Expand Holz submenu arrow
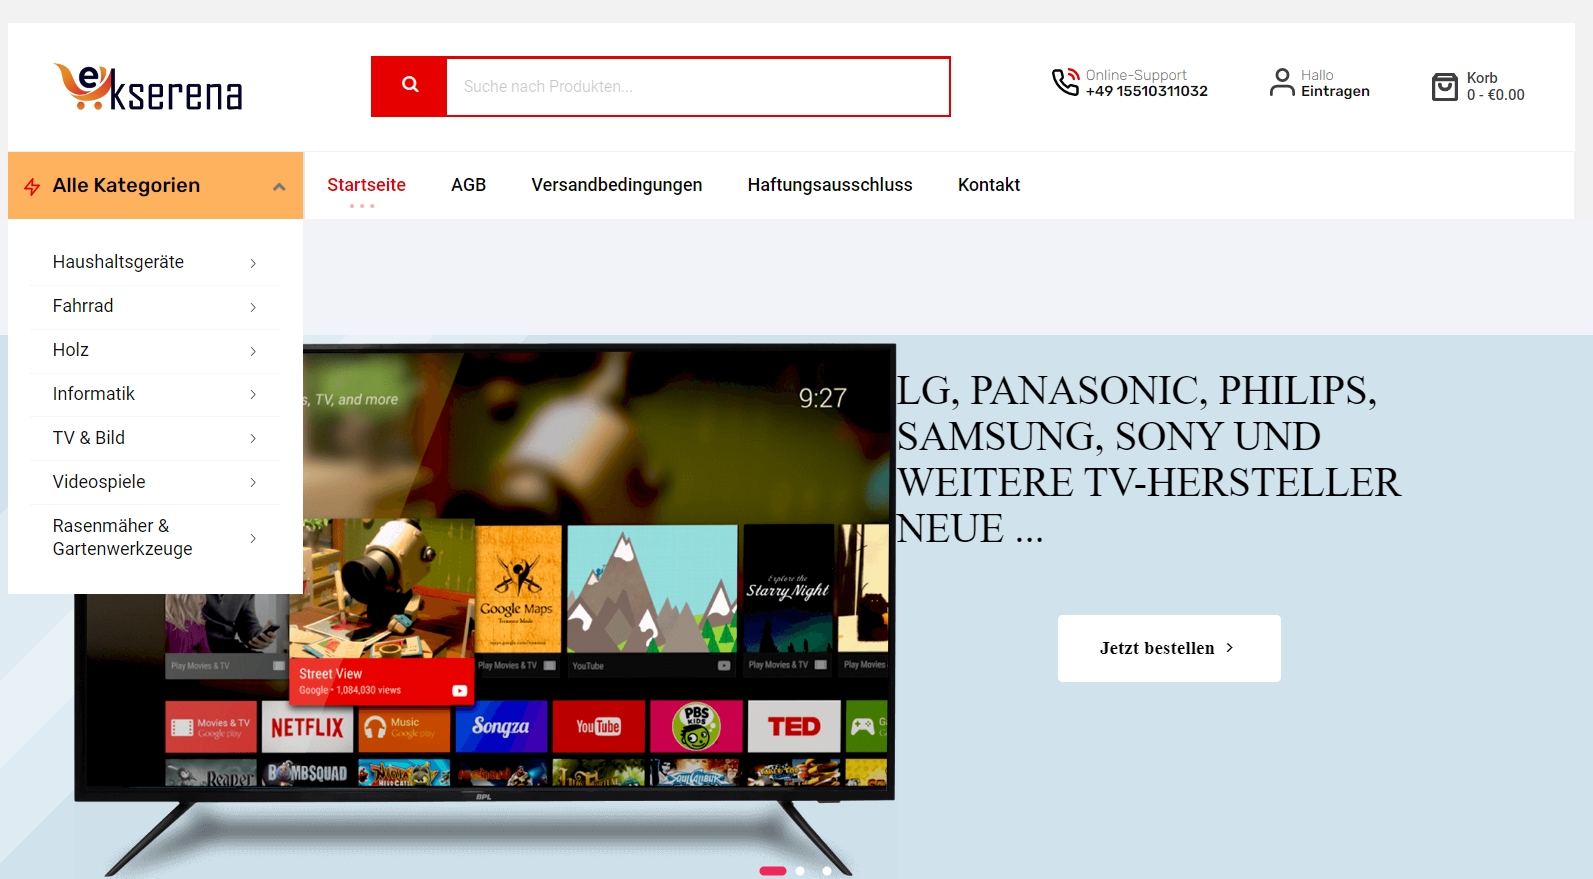Viewport: 1593px width, 879px height. tap(253, 351)
